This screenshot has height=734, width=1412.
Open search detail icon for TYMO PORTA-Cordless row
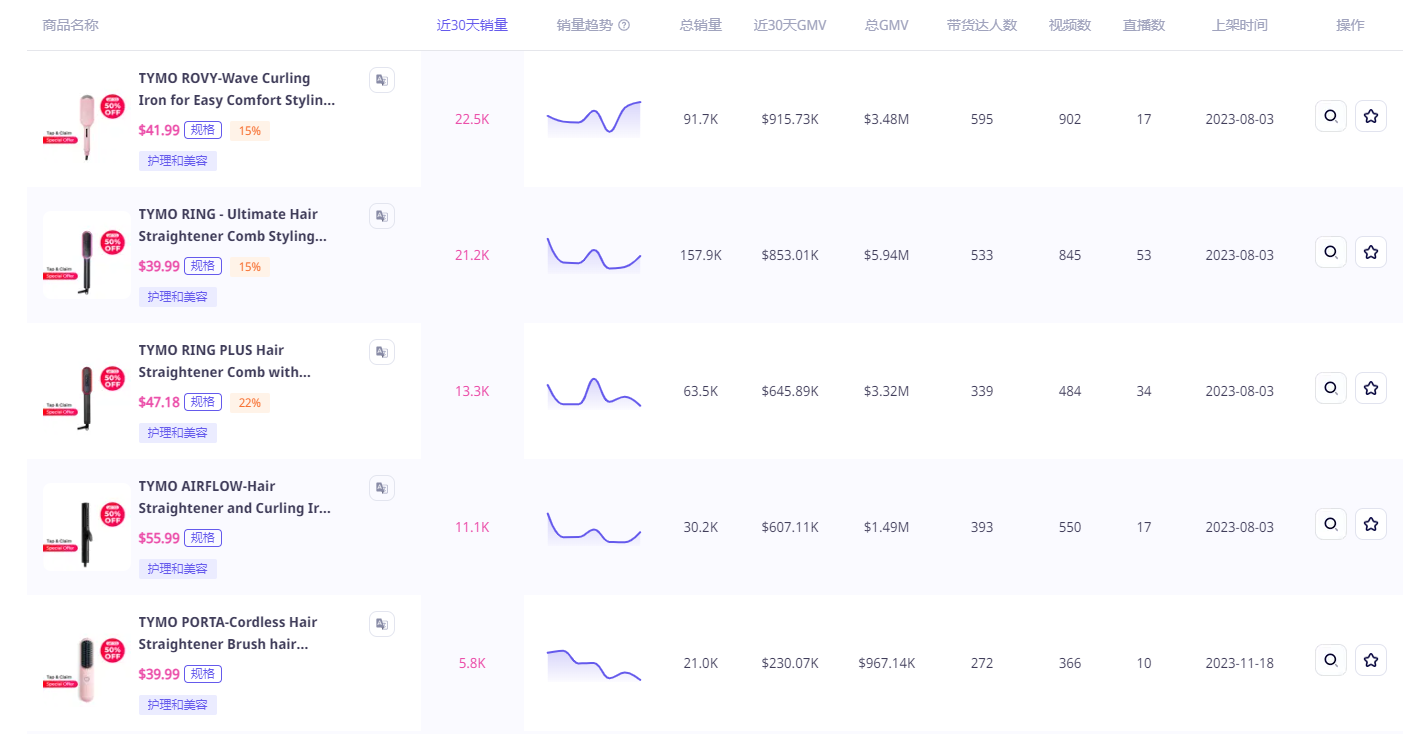tap(1330, 660)
